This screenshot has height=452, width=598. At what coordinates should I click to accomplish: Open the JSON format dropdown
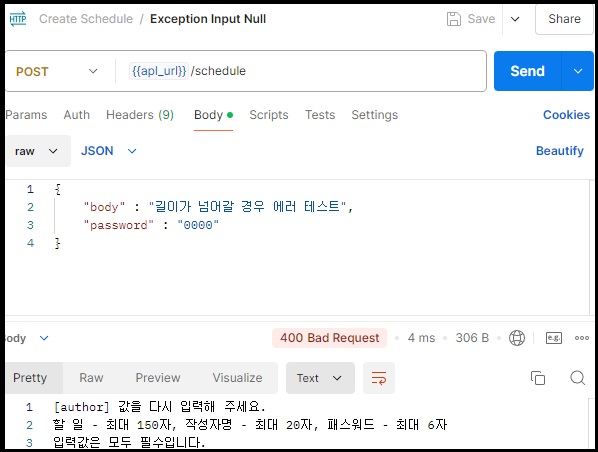(109, 151)
